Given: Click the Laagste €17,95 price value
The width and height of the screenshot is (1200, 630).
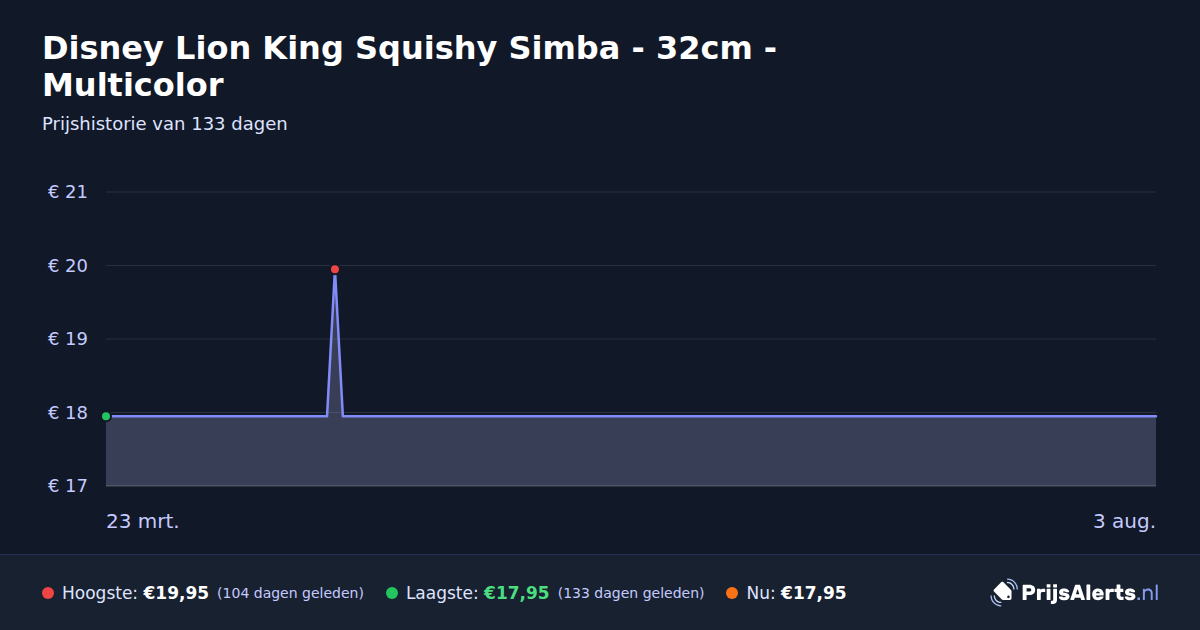Looking at the screenshot, I should click(516, 593).
